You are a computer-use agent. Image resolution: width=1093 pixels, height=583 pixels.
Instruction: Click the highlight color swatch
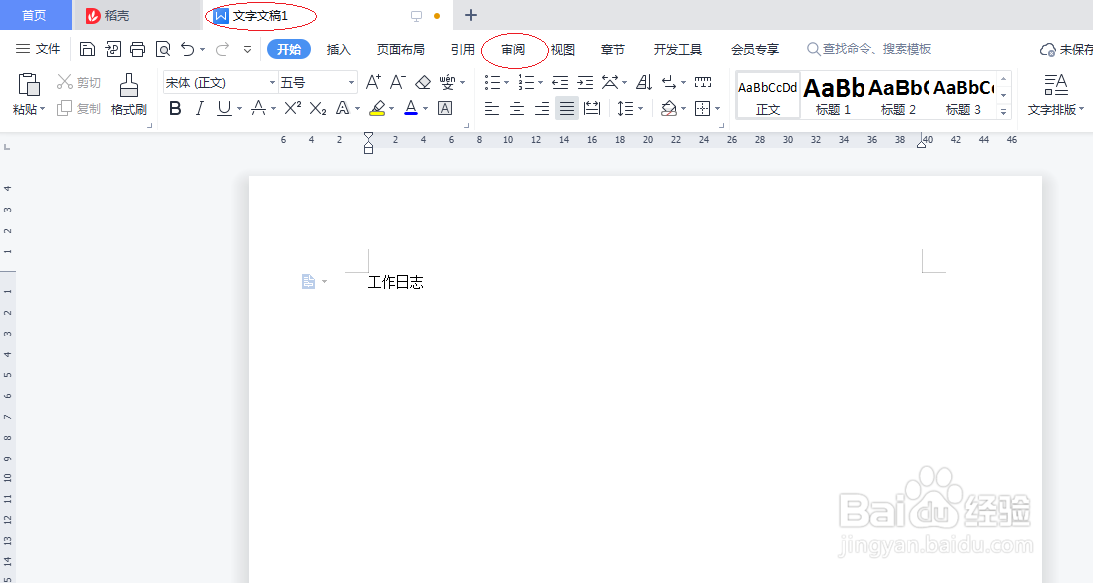[377, 108]
